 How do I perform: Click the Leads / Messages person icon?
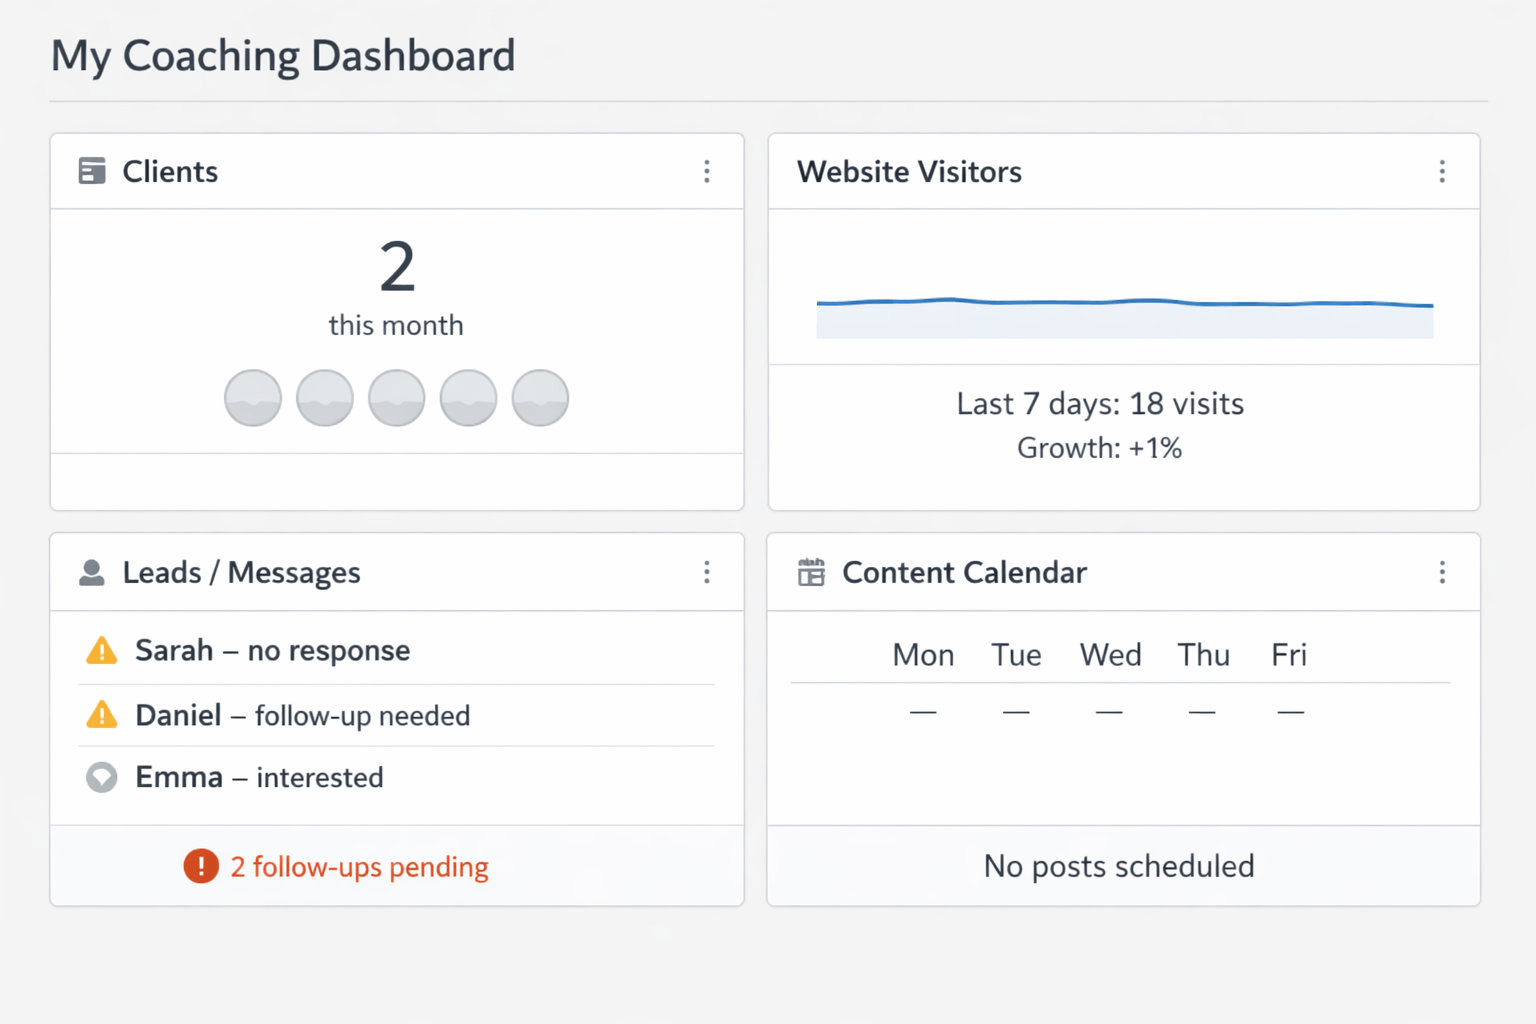click(92, 573)
